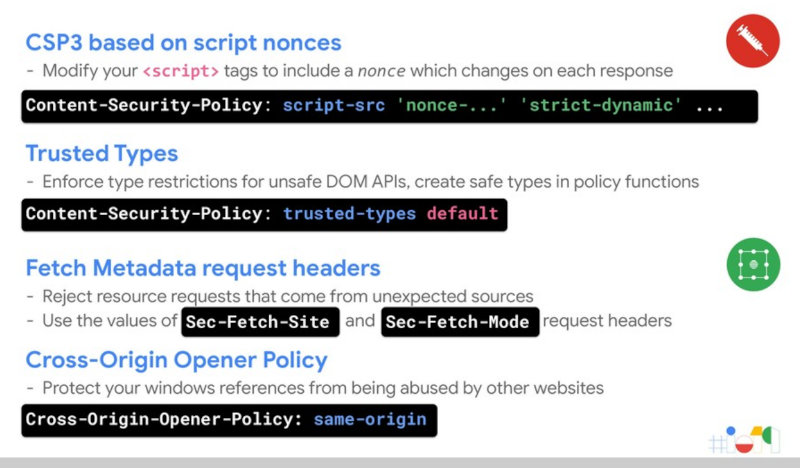
Task: Click the blue 'same-origin' value
Action: (x=369, y=419)
